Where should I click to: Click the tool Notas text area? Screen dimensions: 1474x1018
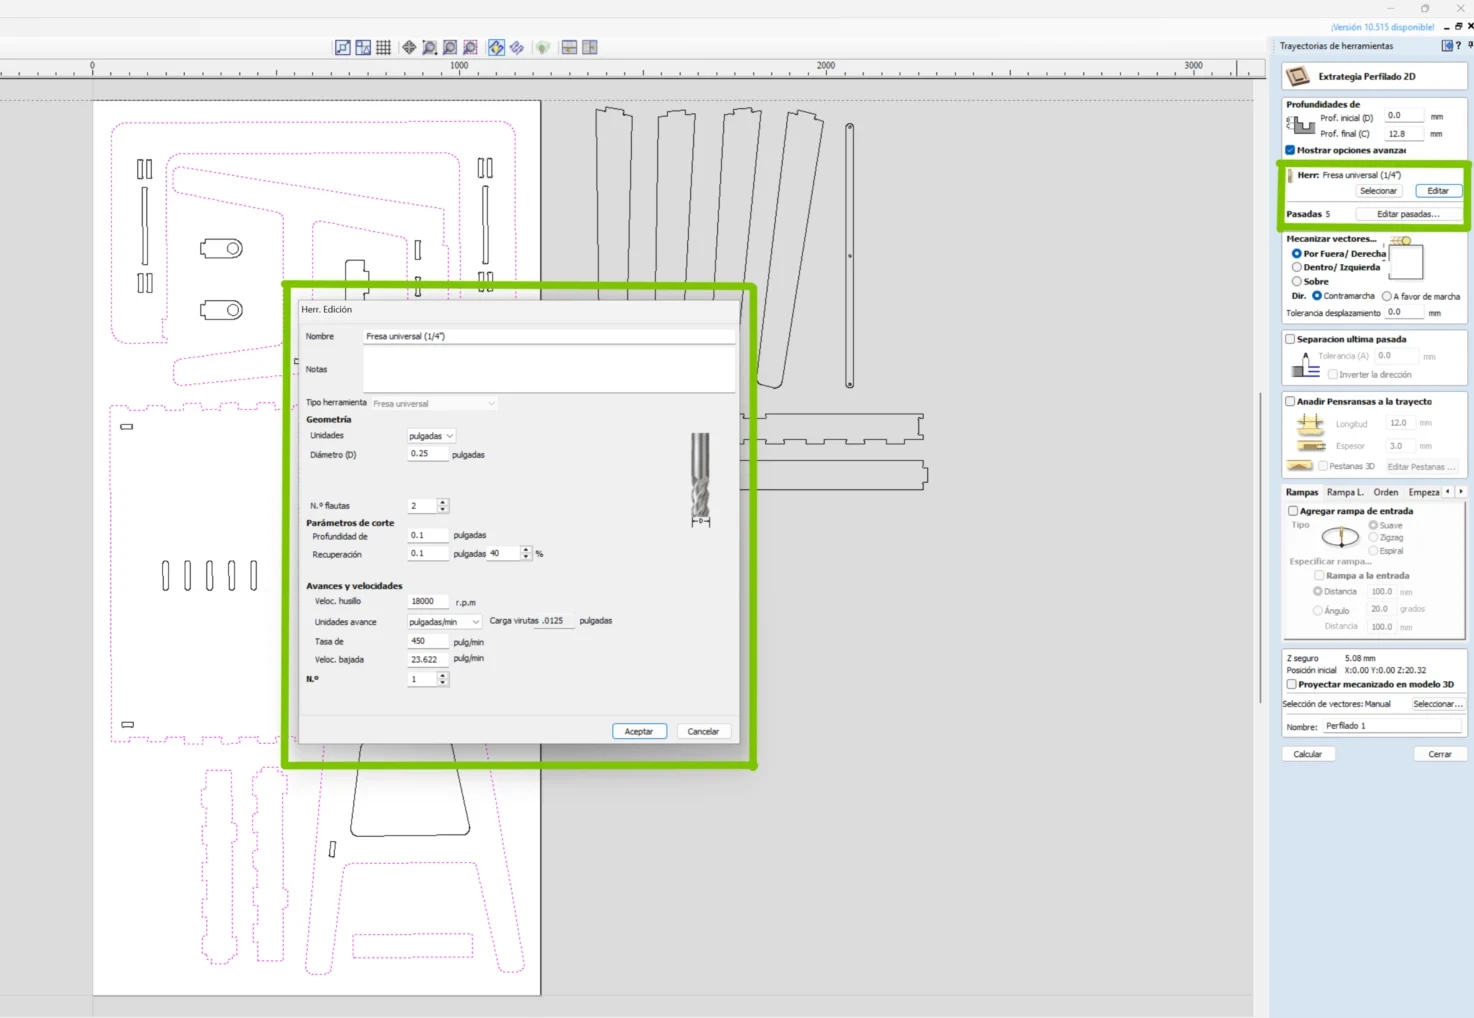pos(549,370)
